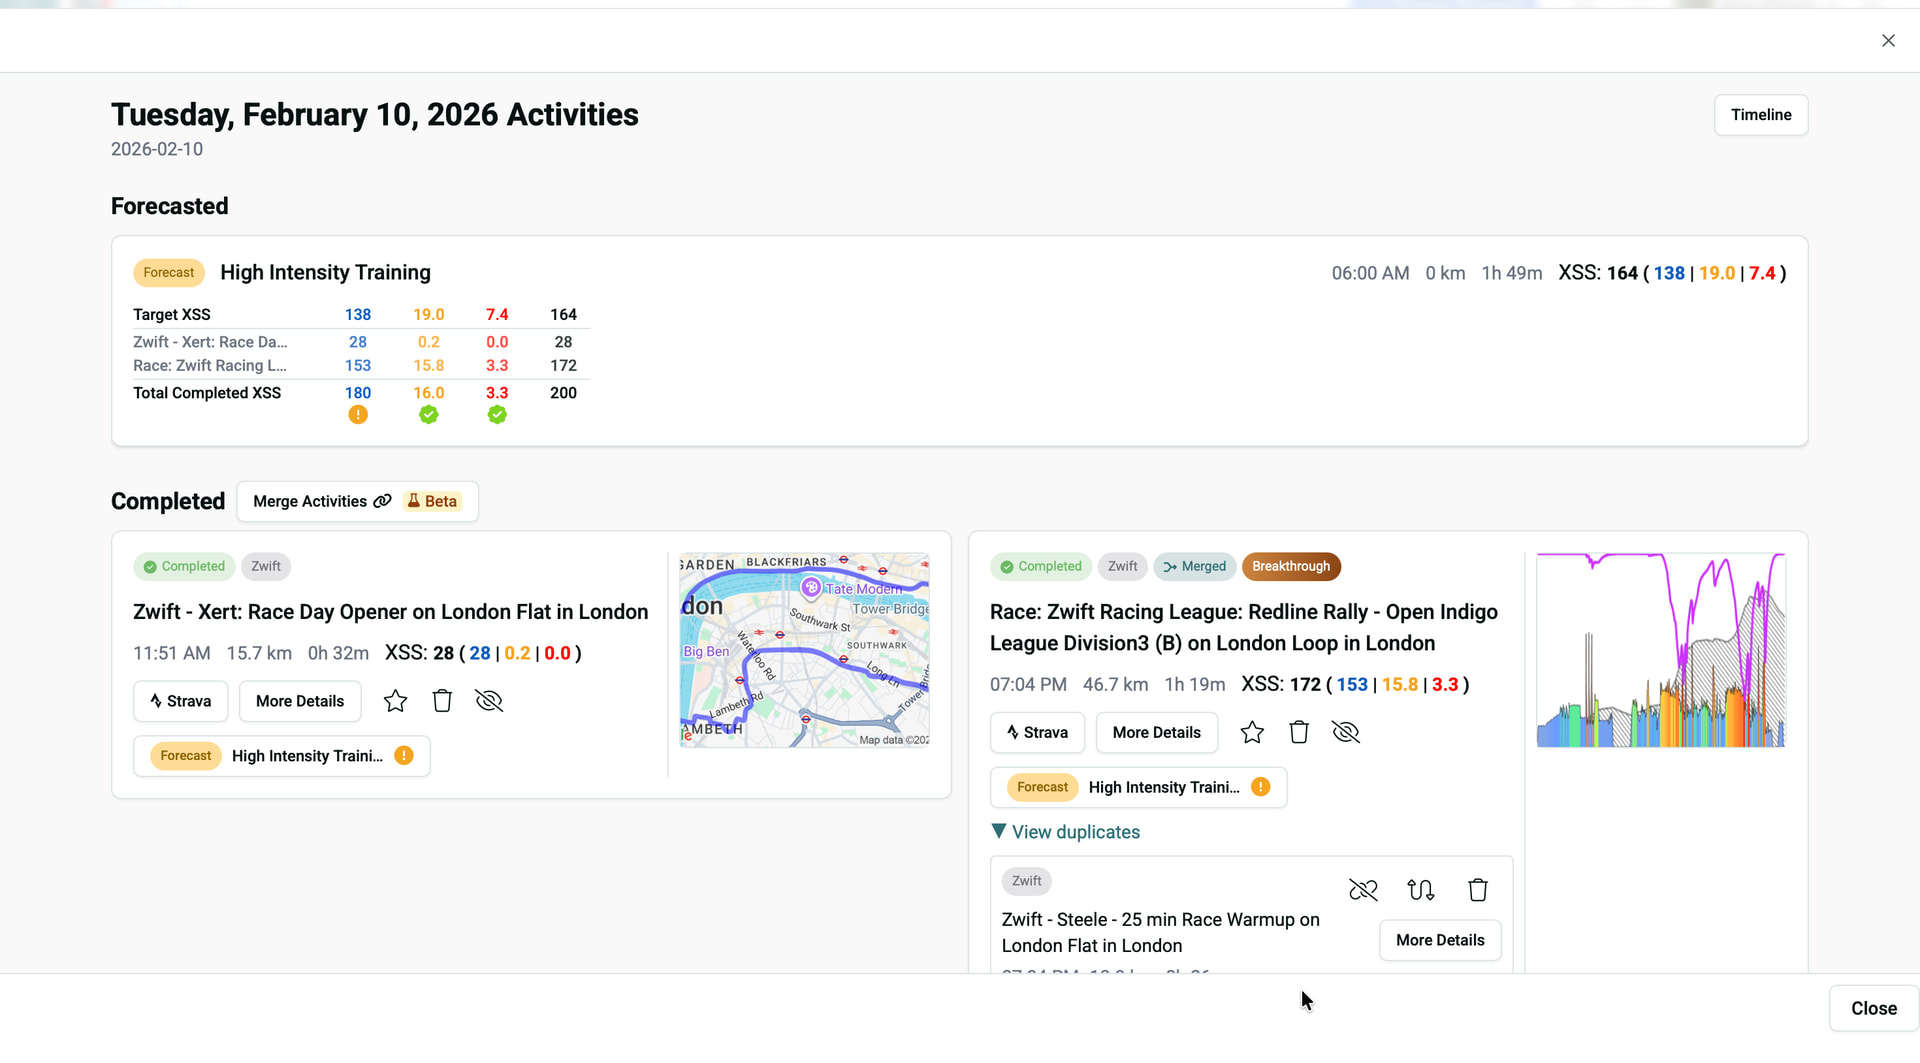Collapse the View duplicates section
Screen dimensions: 1920x1063
pos(1066,832)
